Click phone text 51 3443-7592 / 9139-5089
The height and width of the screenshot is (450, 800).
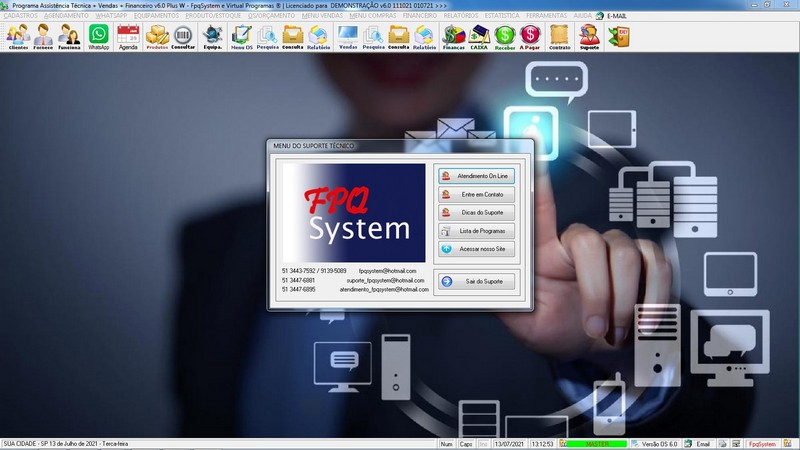(x=314, y=271)
